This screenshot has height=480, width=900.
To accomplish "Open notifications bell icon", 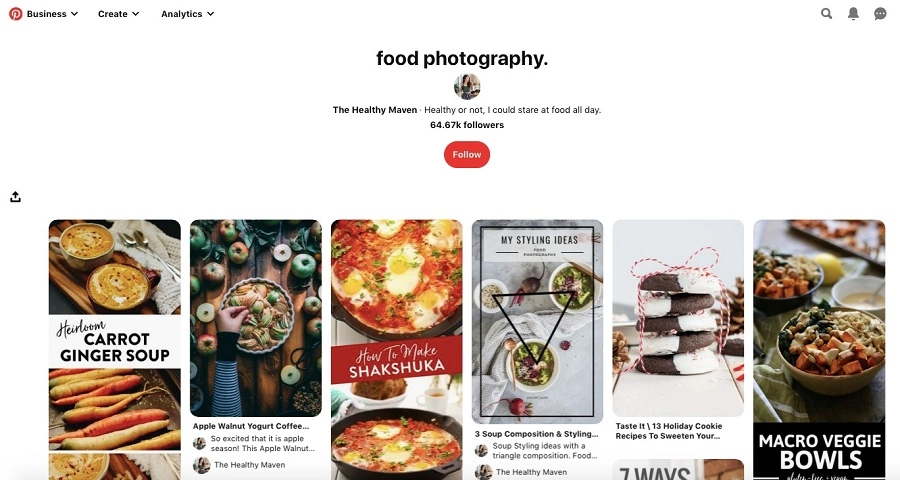I will (854, 14).
